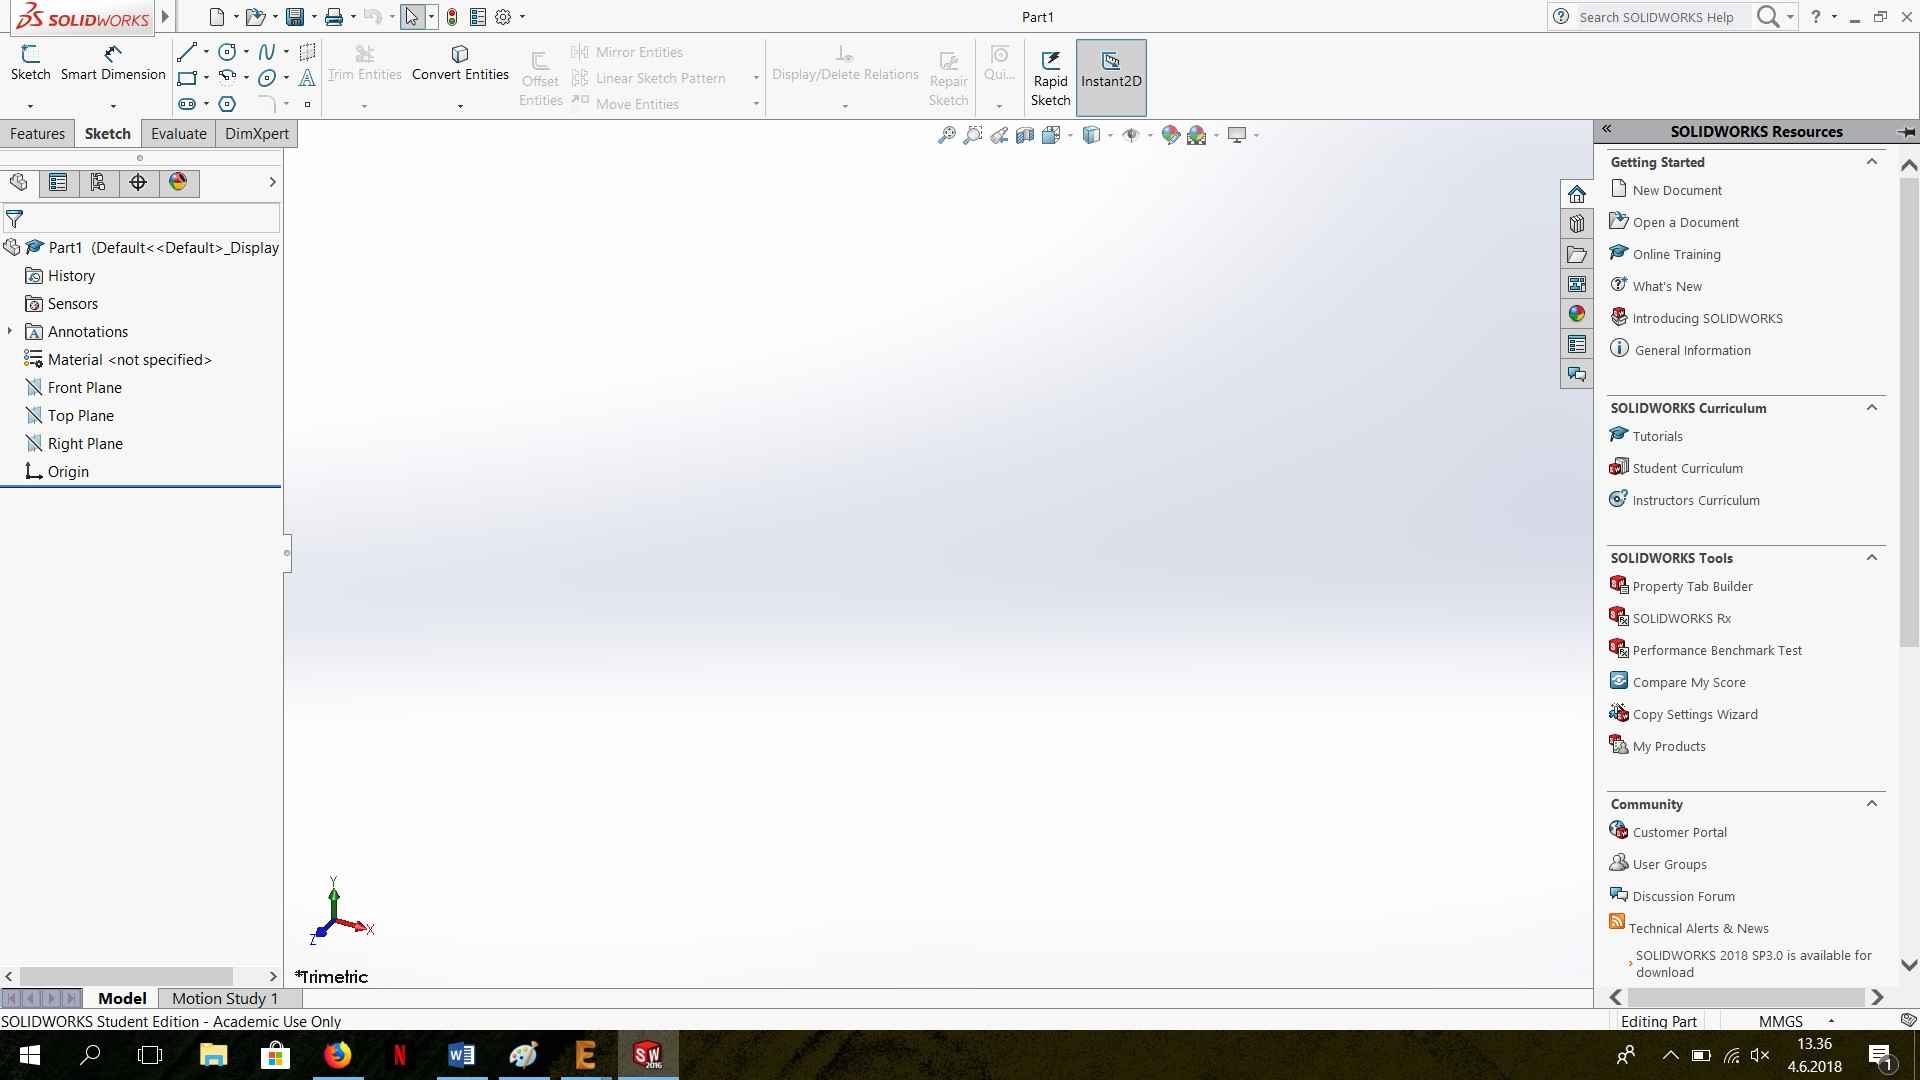Click task pane vertical scrollbar
1920x1080 pixels.
pos(1909,412)
